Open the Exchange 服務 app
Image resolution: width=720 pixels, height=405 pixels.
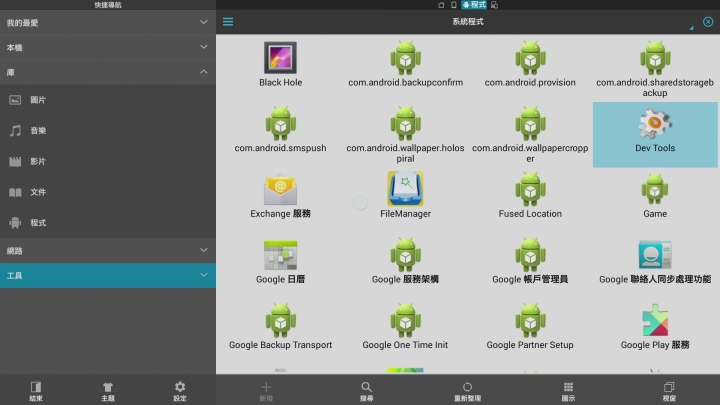click(280, 196)
